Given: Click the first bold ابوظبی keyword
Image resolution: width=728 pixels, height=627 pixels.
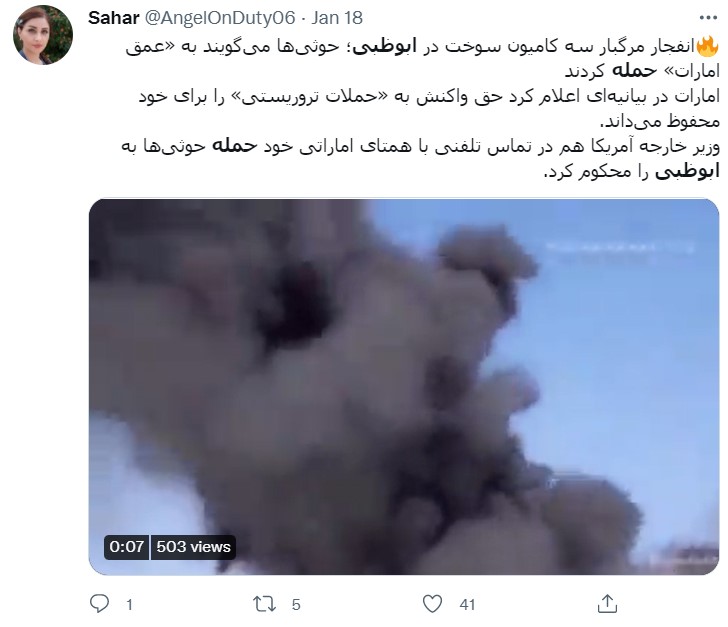Looking at the screenshot, I should tap(384, 47).
